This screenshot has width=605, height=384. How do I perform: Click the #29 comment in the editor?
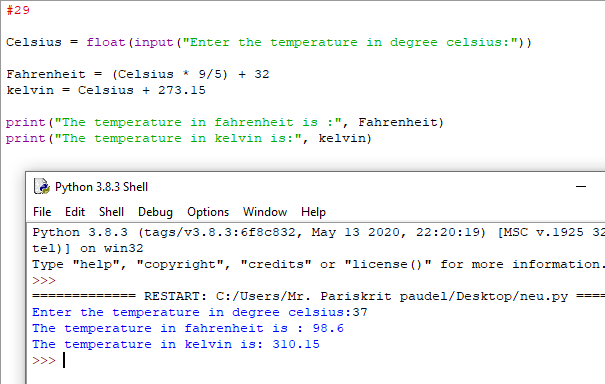(x=18, y=10)
